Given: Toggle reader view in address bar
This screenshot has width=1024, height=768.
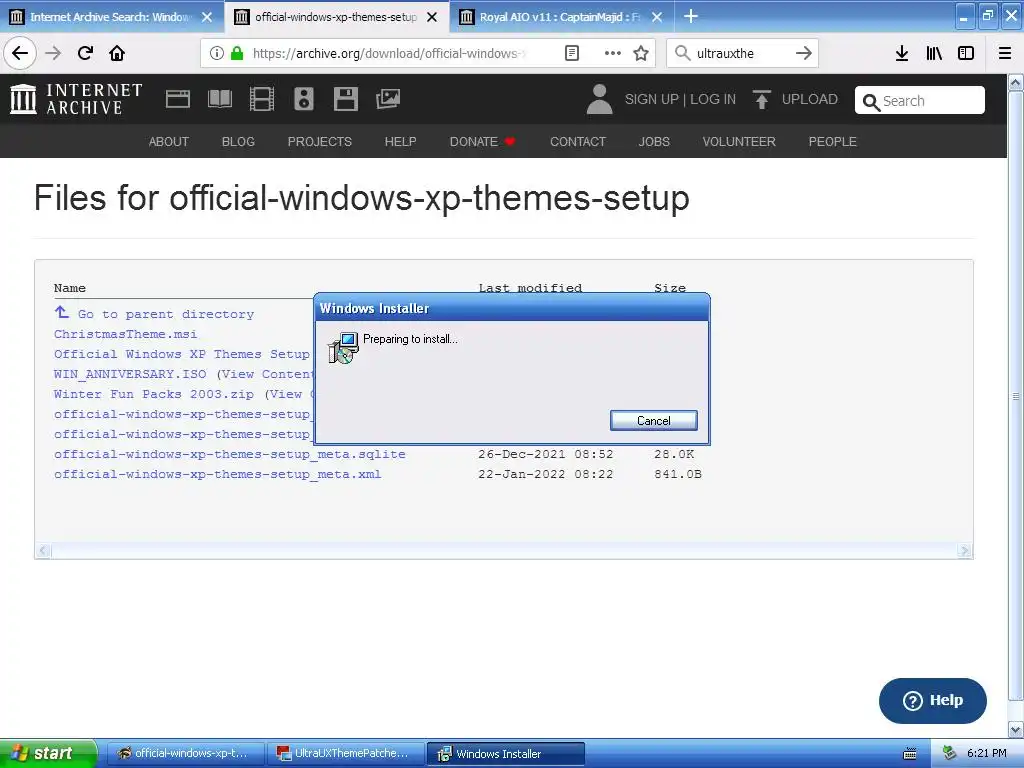Looking at the screenshot, I should 571,53.
